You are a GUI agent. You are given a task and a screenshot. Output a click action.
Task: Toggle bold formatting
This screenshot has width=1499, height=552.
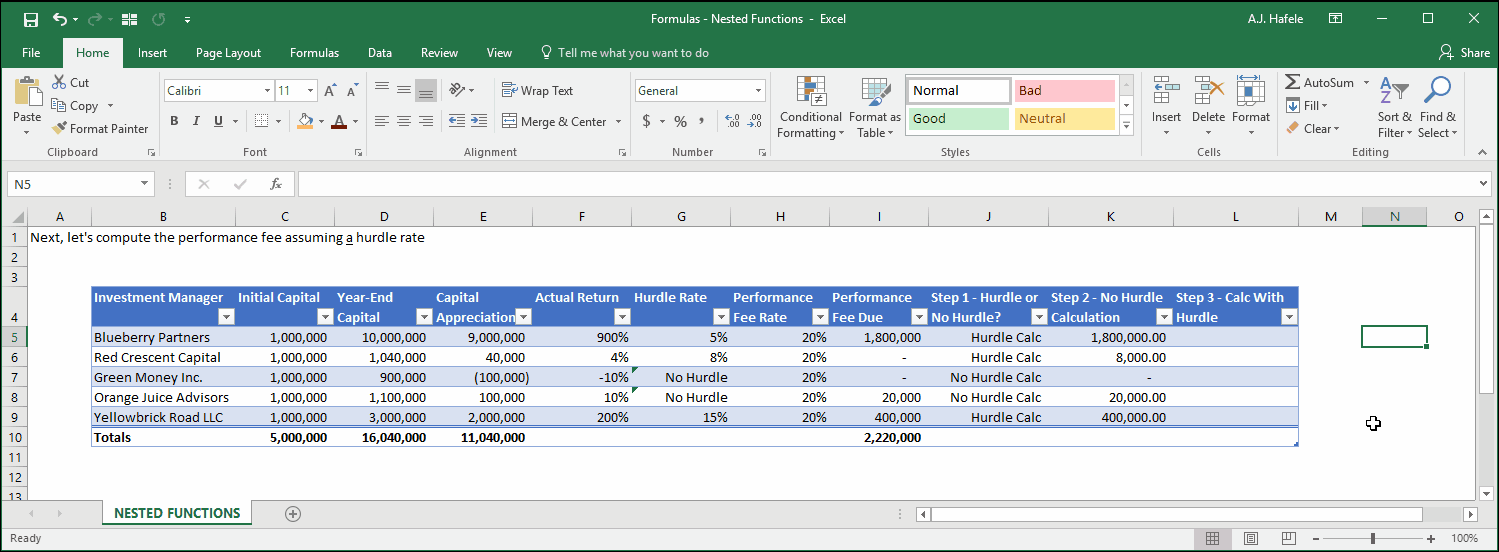click(x=173, y=121)
